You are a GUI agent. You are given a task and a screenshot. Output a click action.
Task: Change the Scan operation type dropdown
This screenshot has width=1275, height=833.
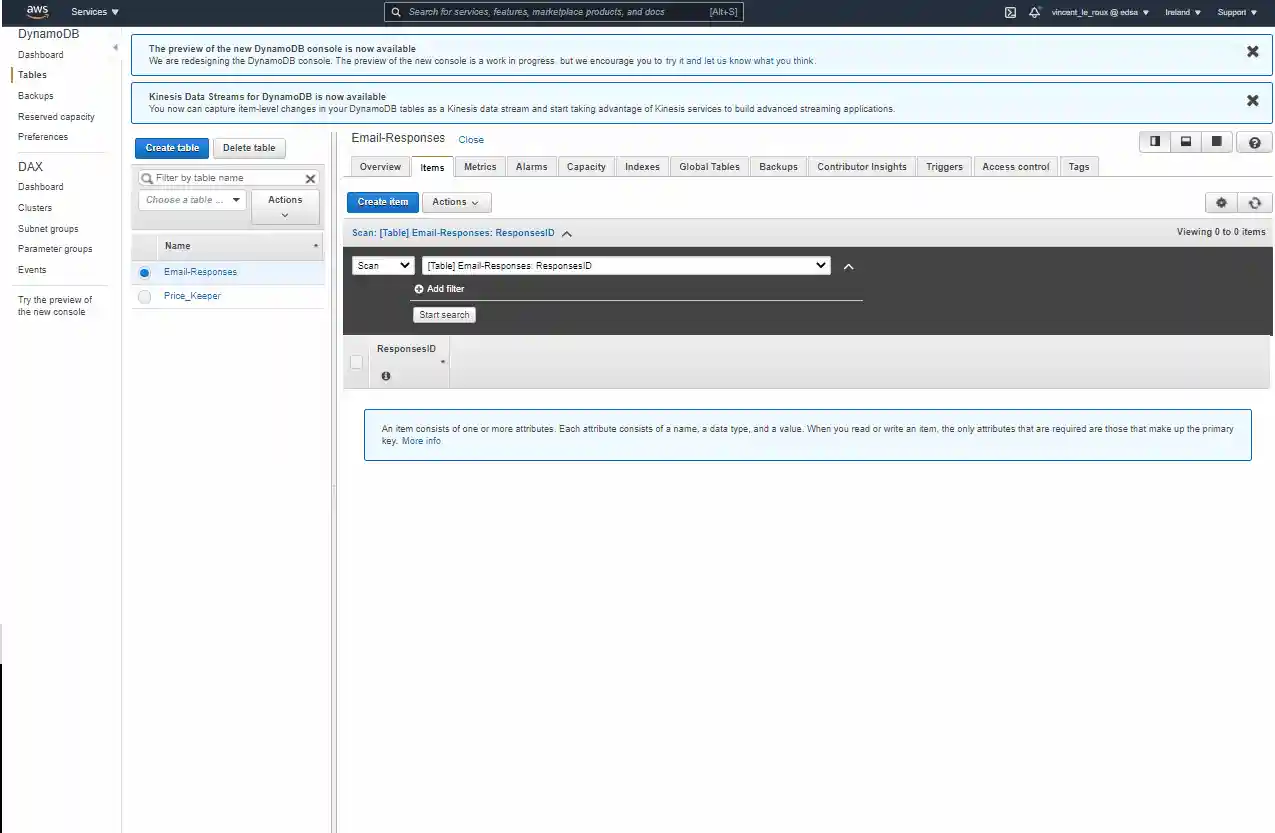[x=384, y=266]
